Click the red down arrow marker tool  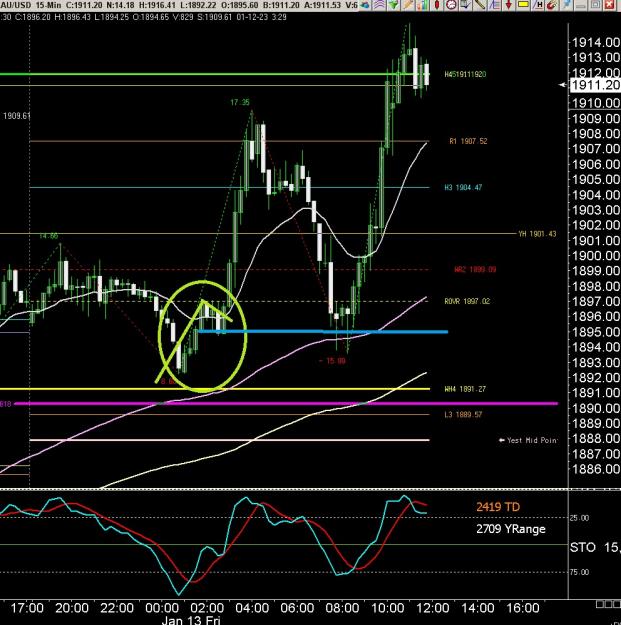(509, 4)
